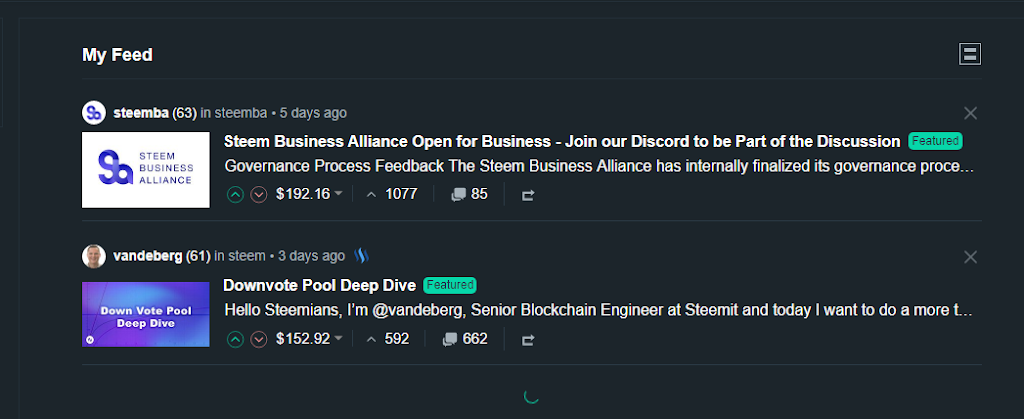Viewport: 1024px width, 419px height.
Task: Show the 592 voters list
Action: click(x=388, y=339)
